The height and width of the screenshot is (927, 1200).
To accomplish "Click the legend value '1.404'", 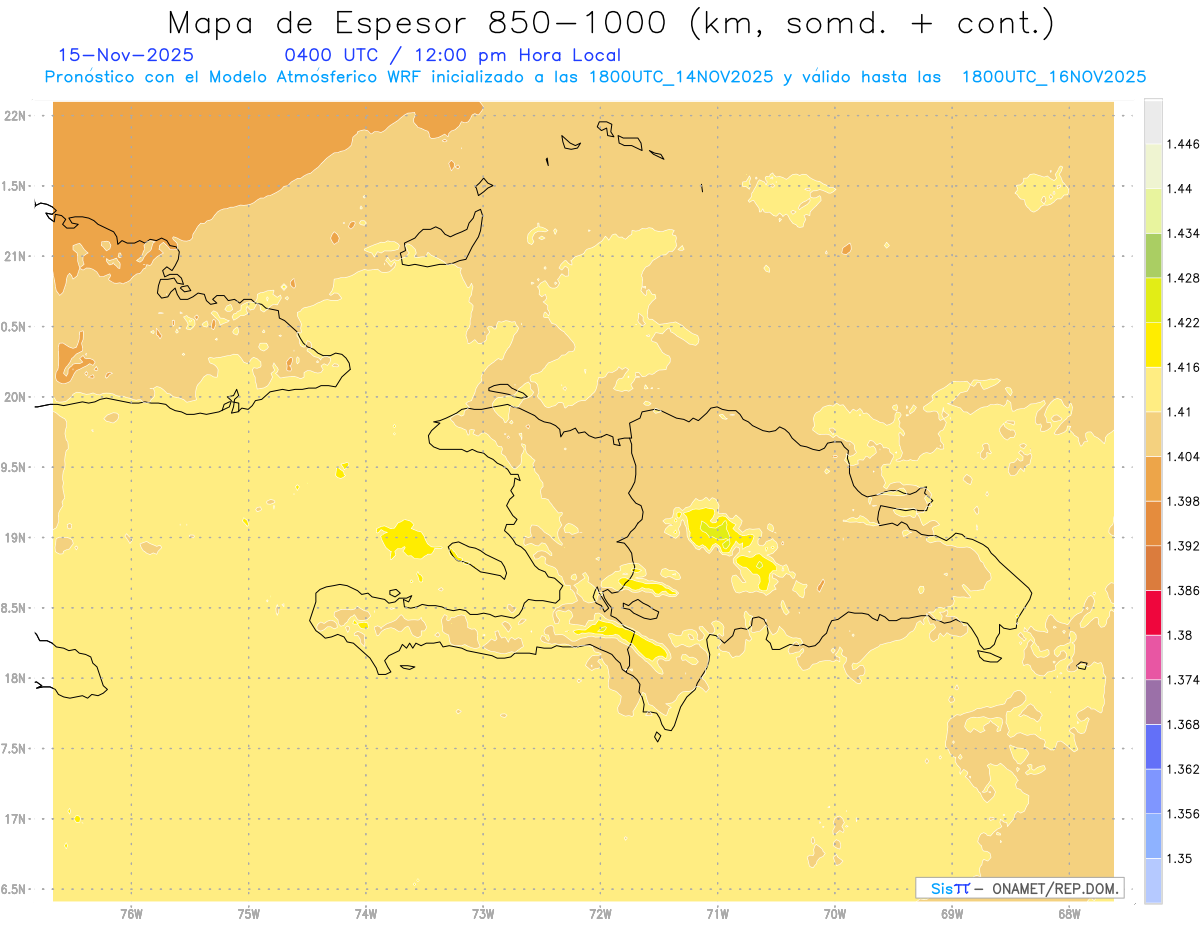I will coord(1182,456).
